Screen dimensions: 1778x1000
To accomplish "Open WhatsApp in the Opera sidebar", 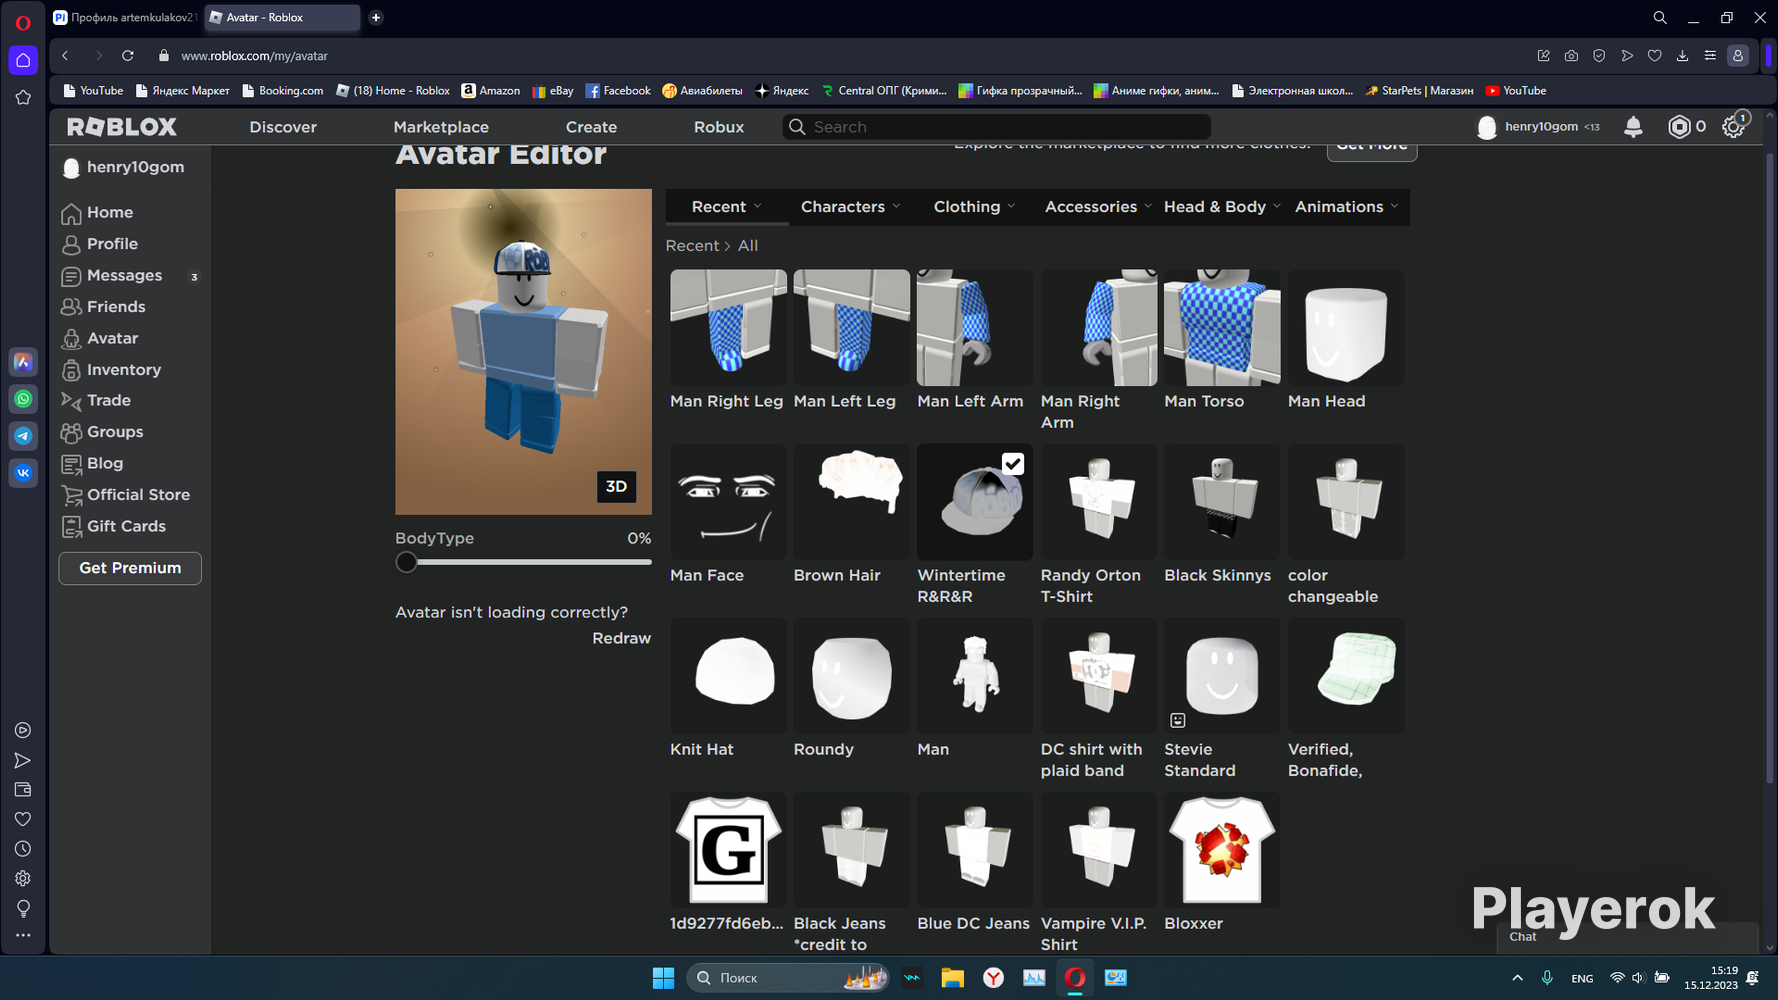I will (x=23, y=399).
